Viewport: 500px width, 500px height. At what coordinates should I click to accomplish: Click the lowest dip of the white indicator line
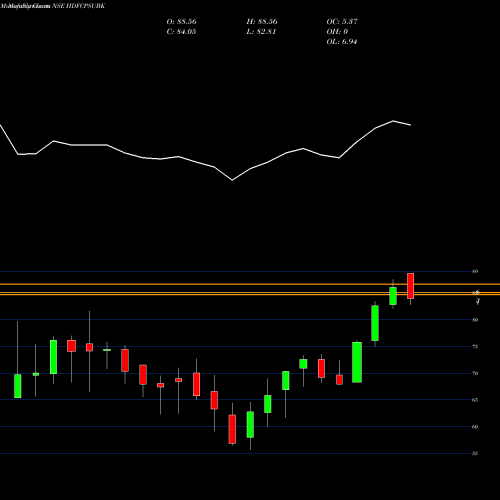232,180
